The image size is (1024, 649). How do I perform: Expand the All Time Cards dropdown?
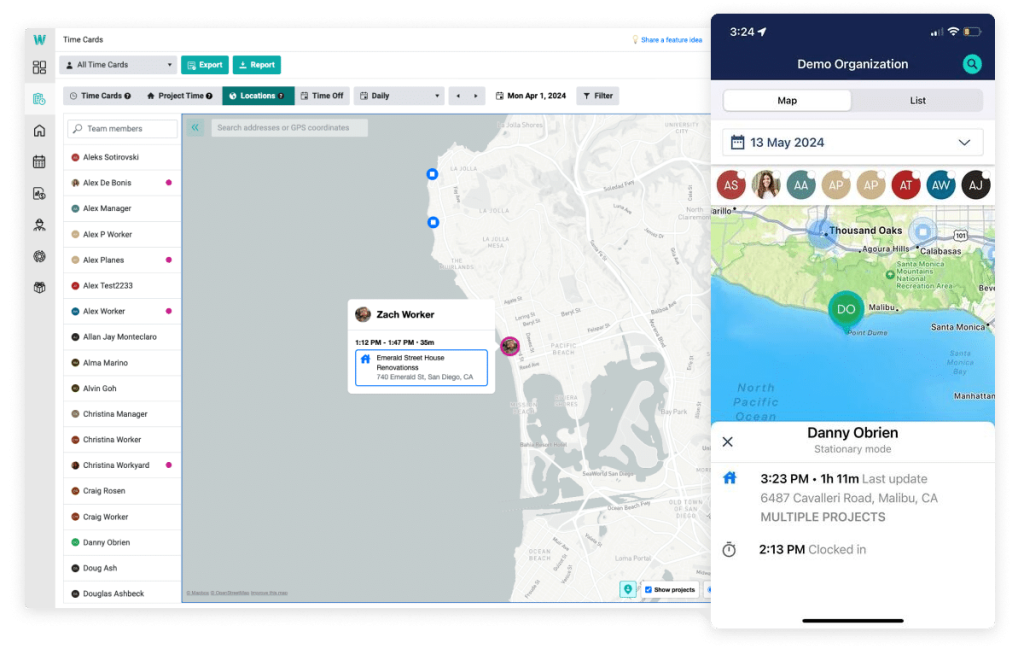(118, 65)
